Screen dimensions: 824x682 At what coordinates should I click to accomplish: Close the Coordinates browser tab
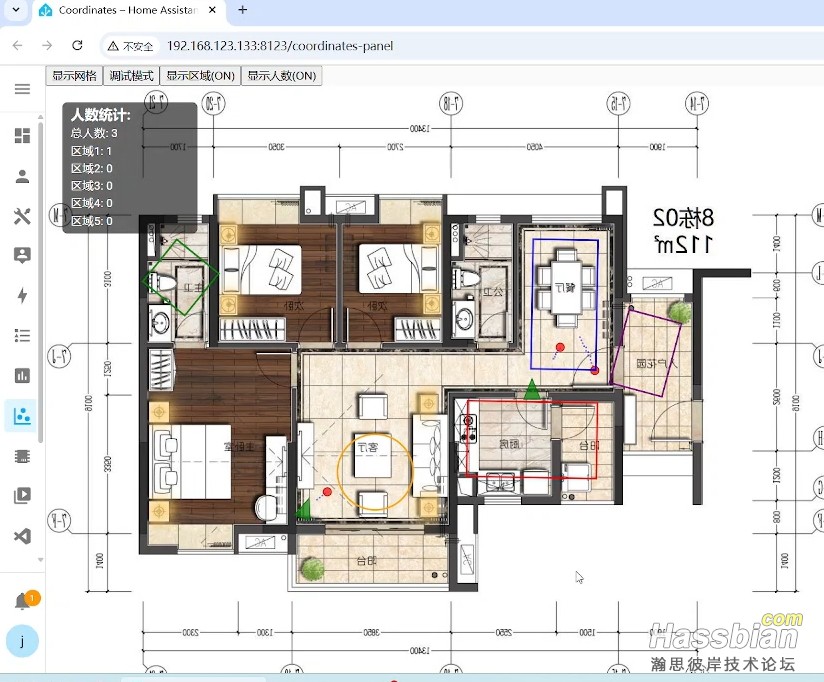tap(212, 10)
